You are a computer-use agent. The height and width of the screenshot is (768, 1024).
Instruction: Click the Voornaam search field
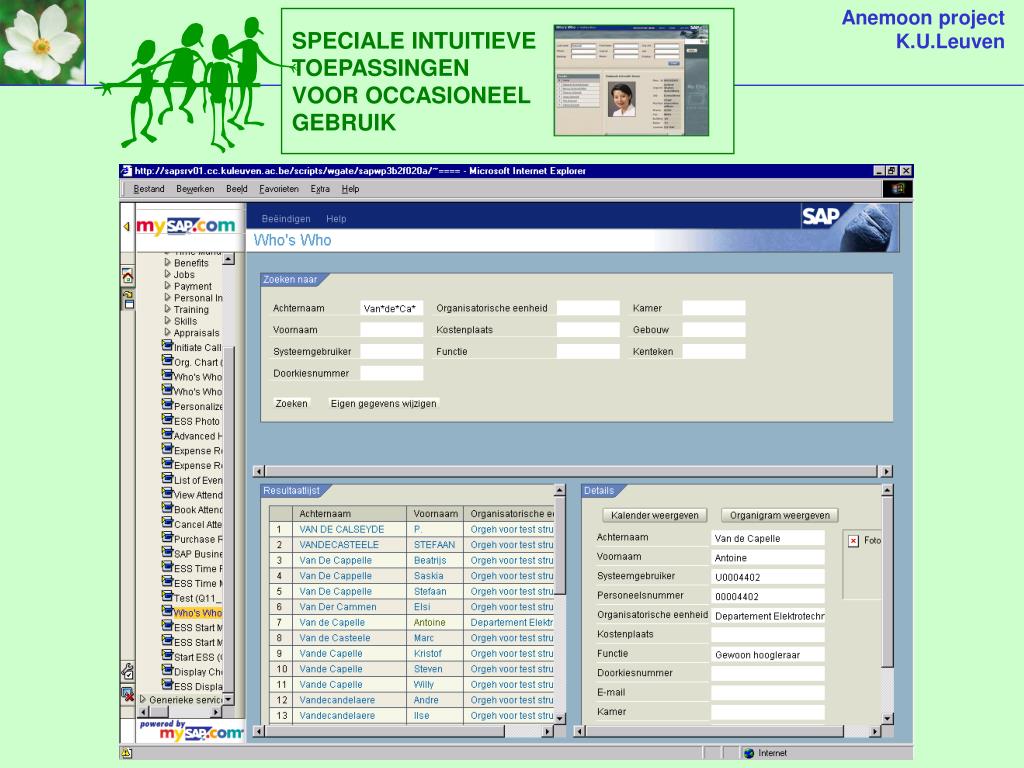[x=392, y=330]
